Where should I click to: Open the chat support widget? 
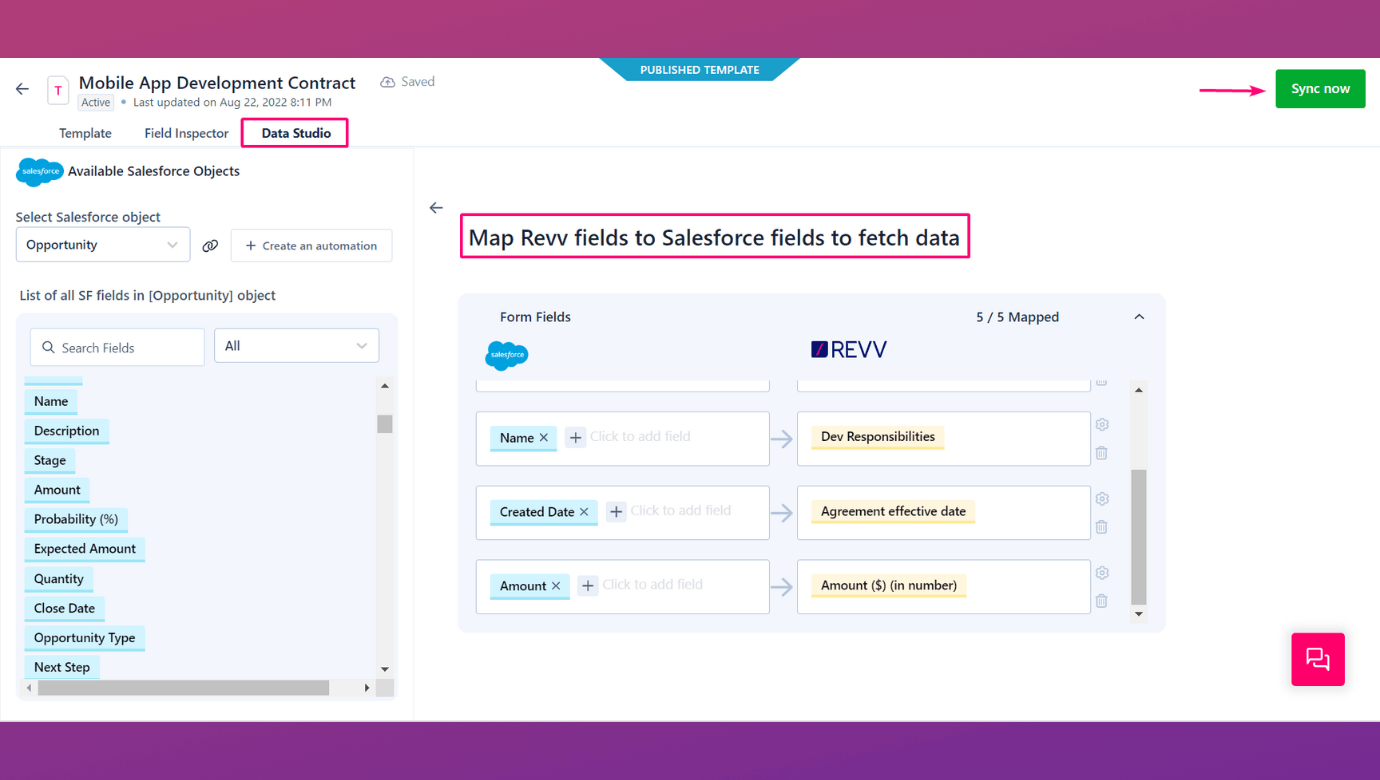[x=1318, y=659]
